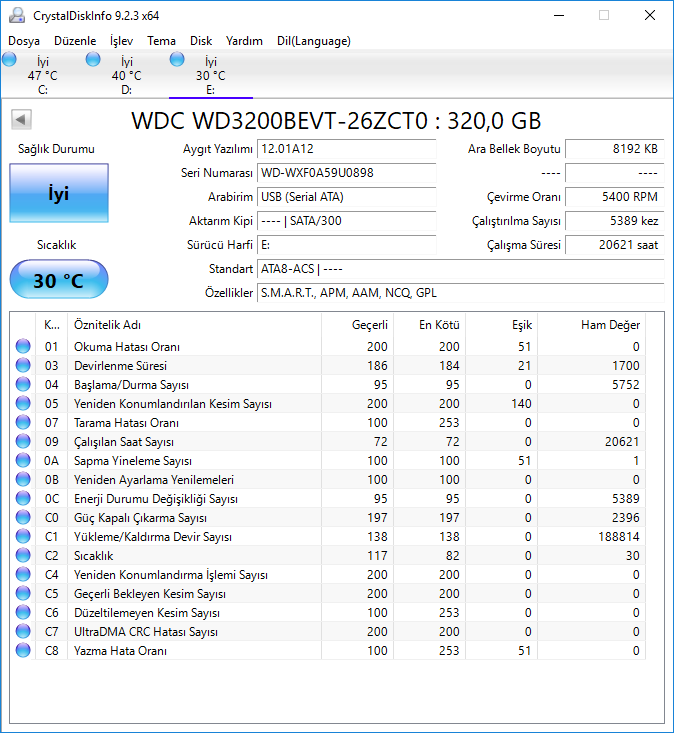Select the Geçerli Bekleyen Kesim Sayısı text

pyautogui.click(x=150, y=594)
